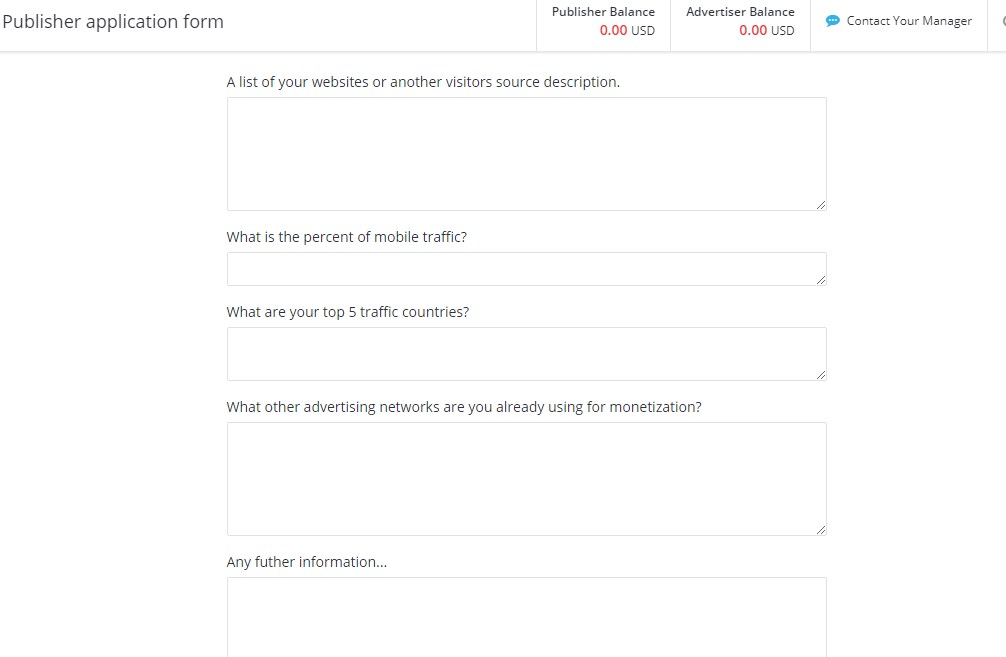Focus the other advertising networks text area
This screenshot has height=657, width=1006.
pyautogui.click(x=527, y=479)
